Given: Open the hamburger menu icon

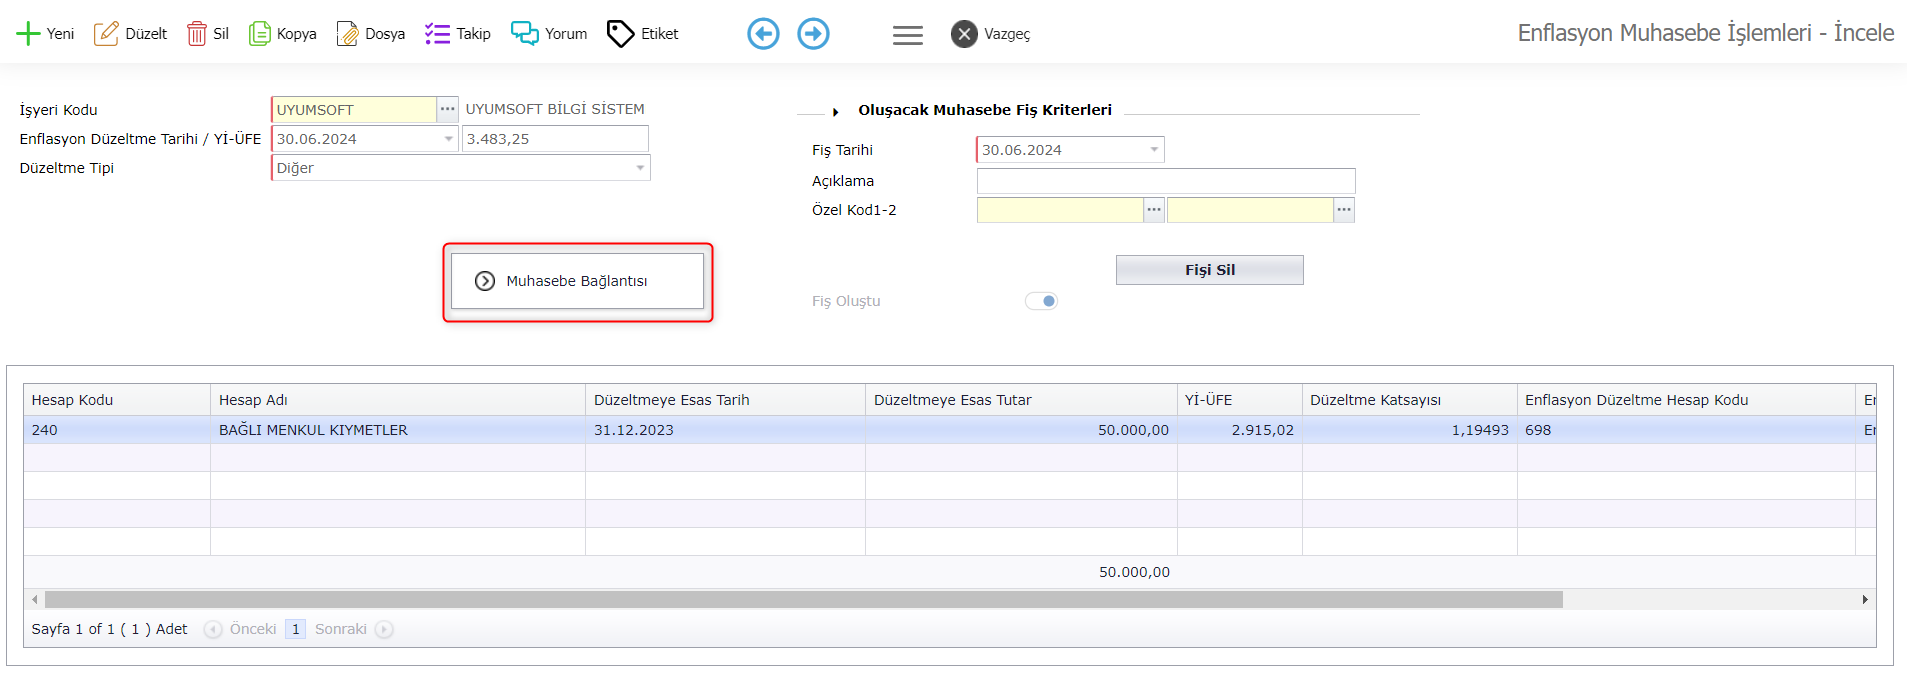Looking at the screenshot, I should tap(908, 35).
